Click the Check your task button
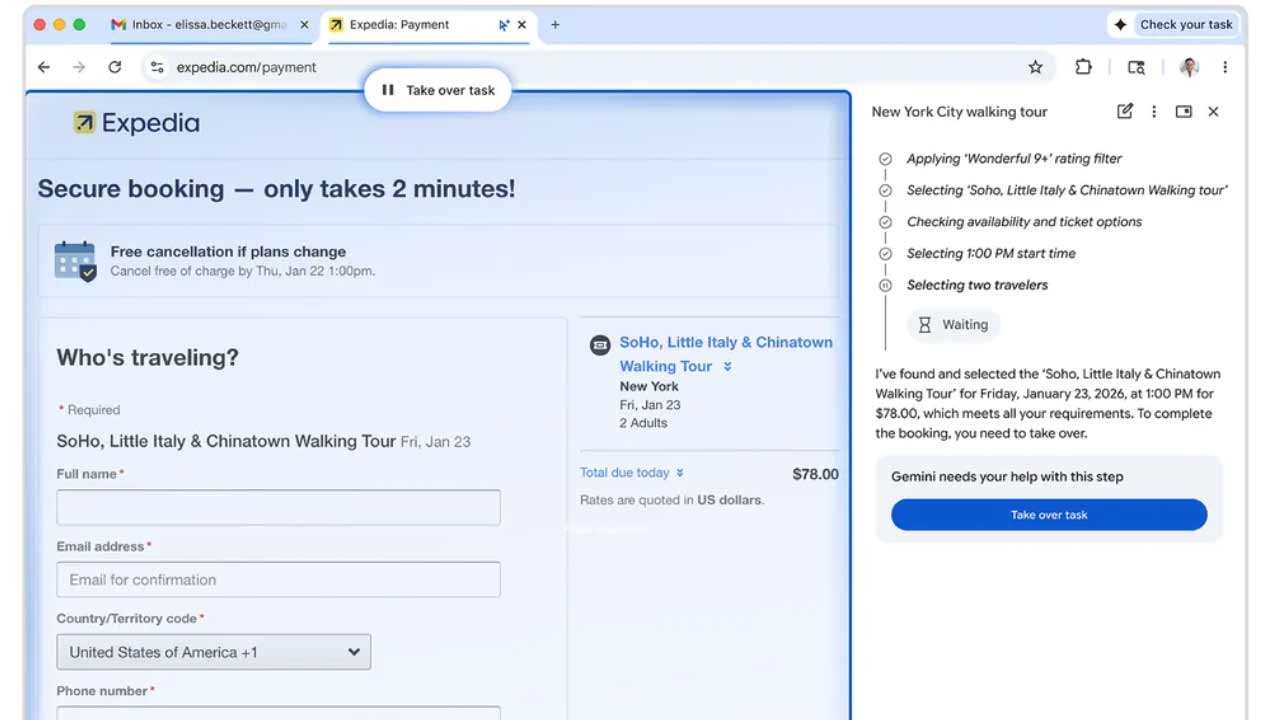The width and height of the screenshot is (1280, 720). 1174,25
